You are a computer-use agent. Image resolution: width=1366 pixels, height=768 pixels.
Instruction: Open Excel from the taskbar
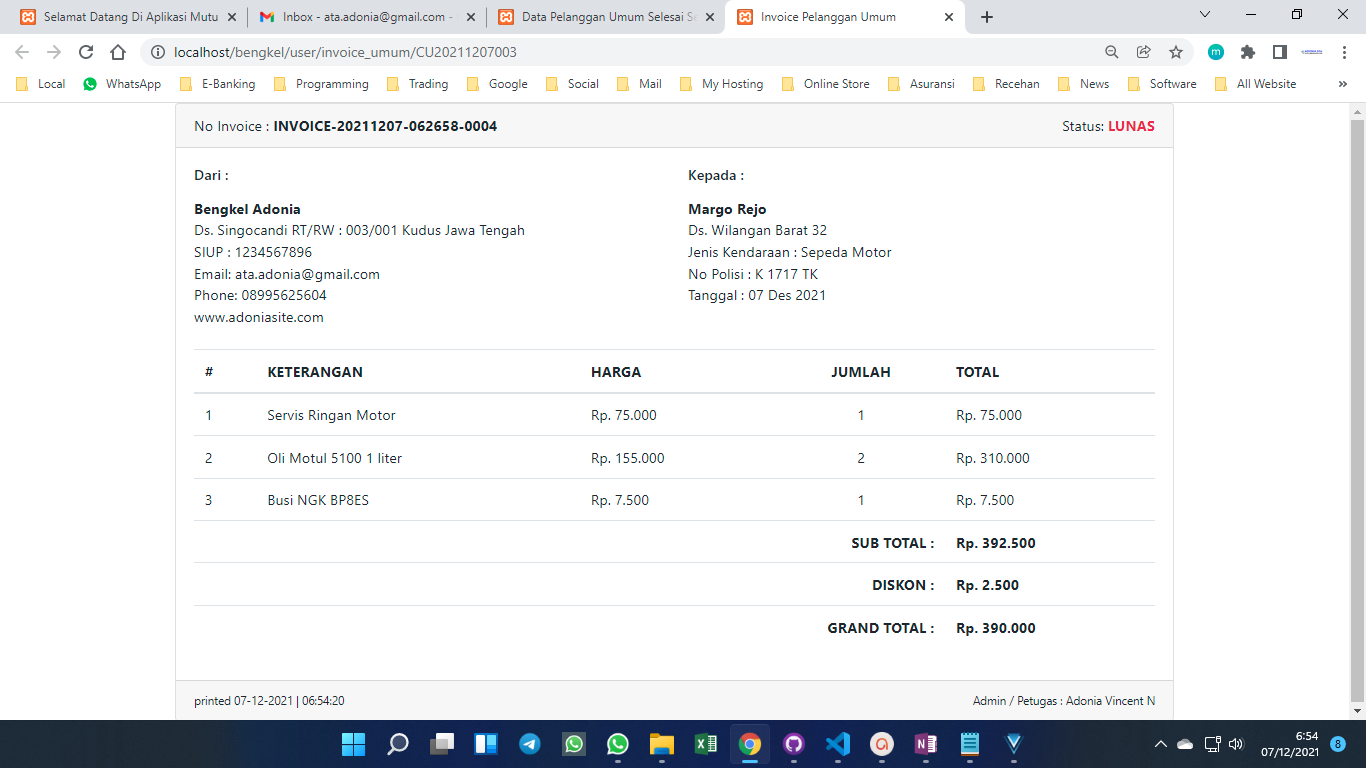[x=706, y=744]
